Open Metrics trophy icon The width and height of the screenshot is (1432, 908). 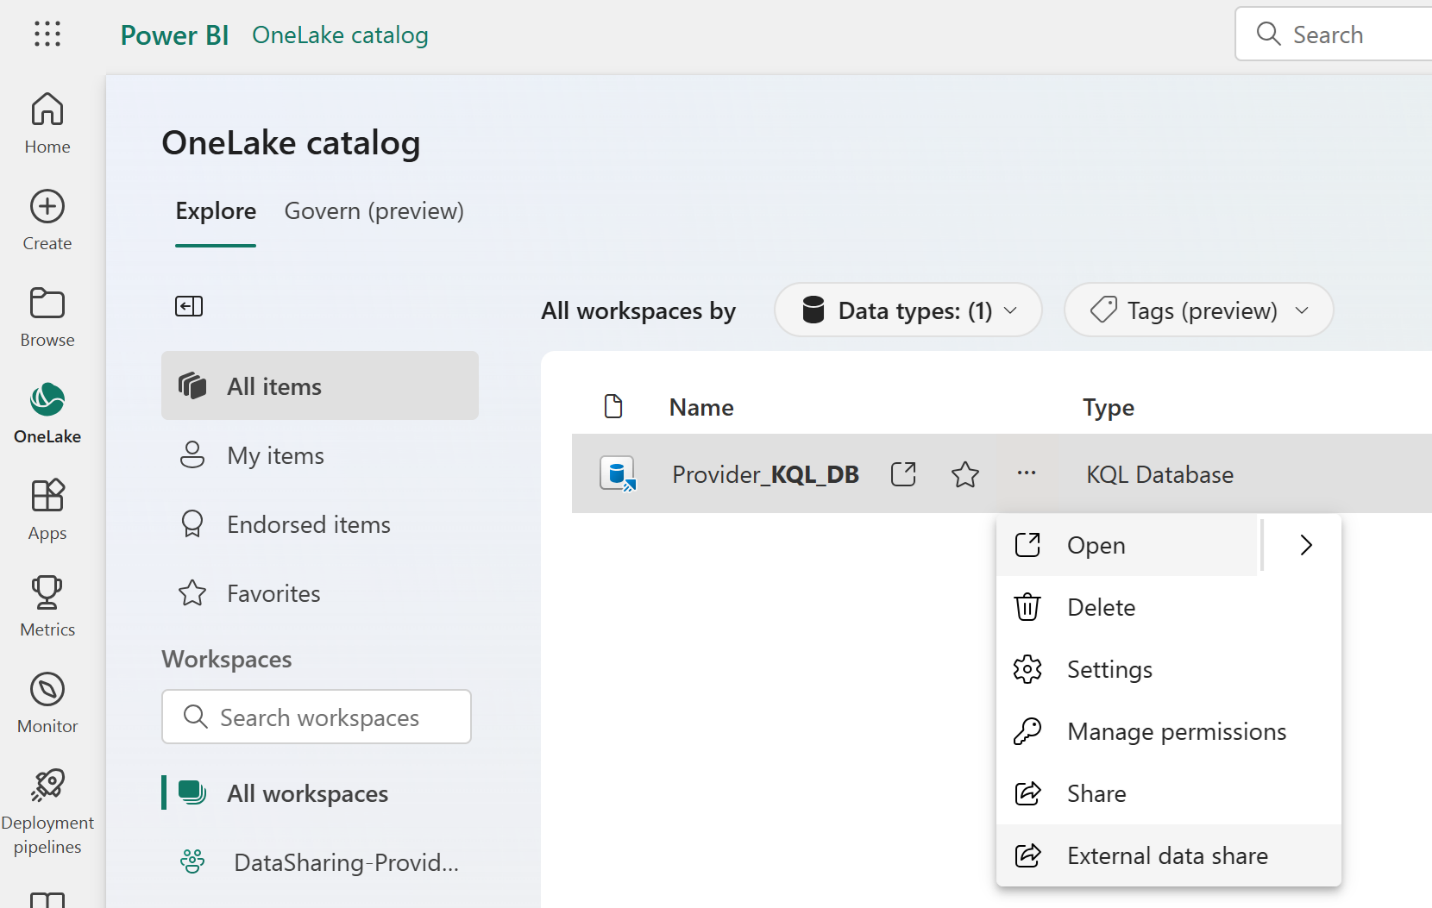[47, 592]
